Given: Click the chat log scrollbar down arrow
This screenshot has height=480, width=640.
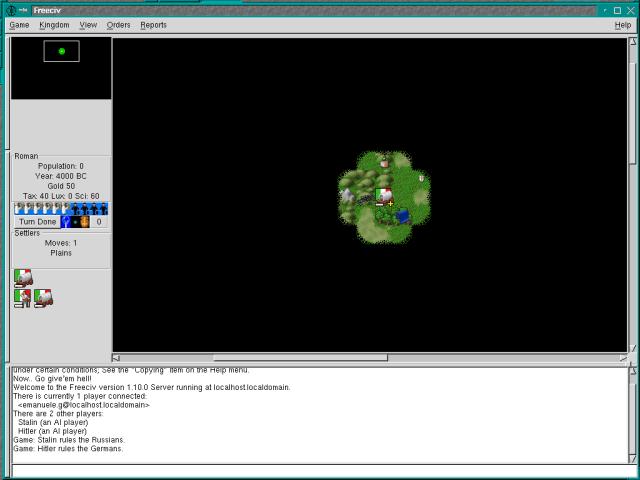Looking at the screenshot, I should (633, 458).
